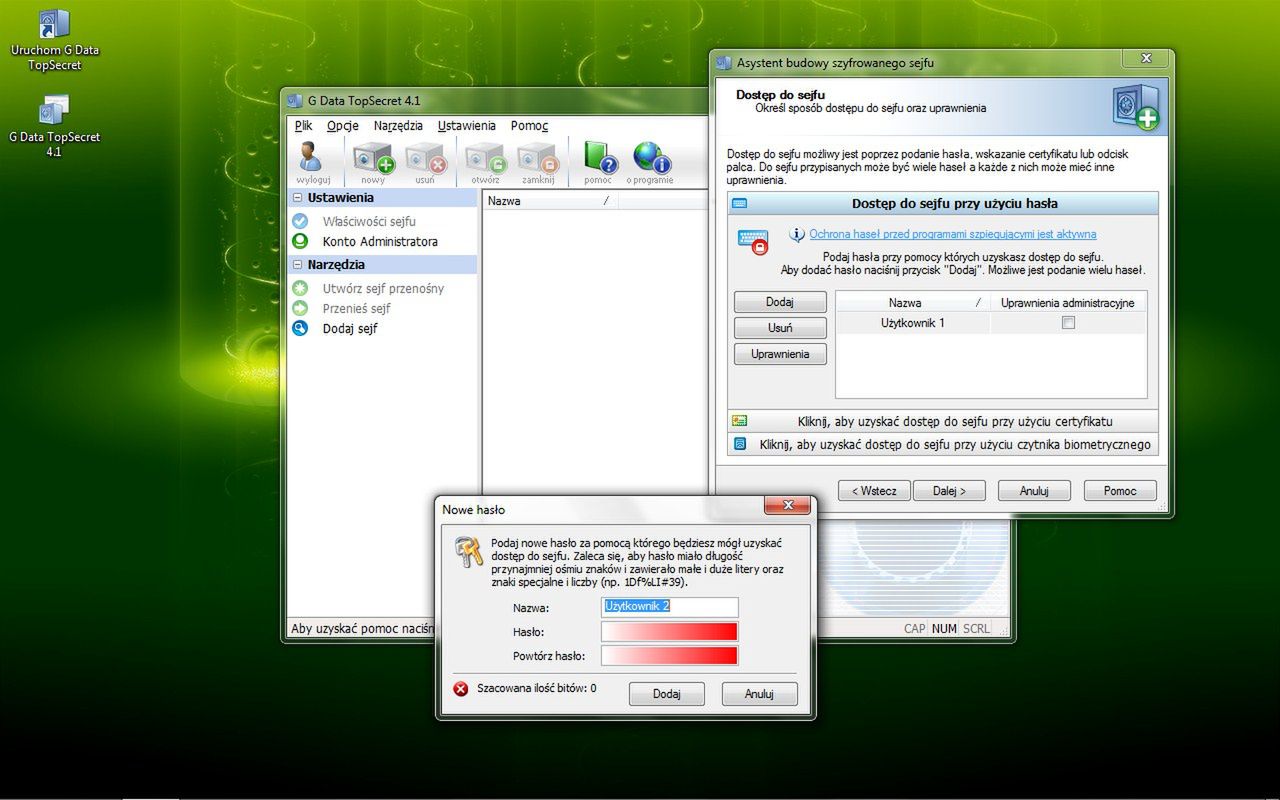Click the Uprawnienia button in the wizard
Screen dimensions: 1280x800
pyautogui.click(x=780, y=354)
